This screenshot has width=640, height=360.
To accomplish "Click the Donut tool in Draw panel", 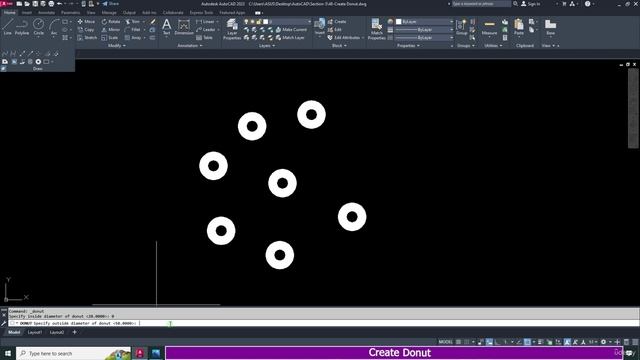I will 38,62.
